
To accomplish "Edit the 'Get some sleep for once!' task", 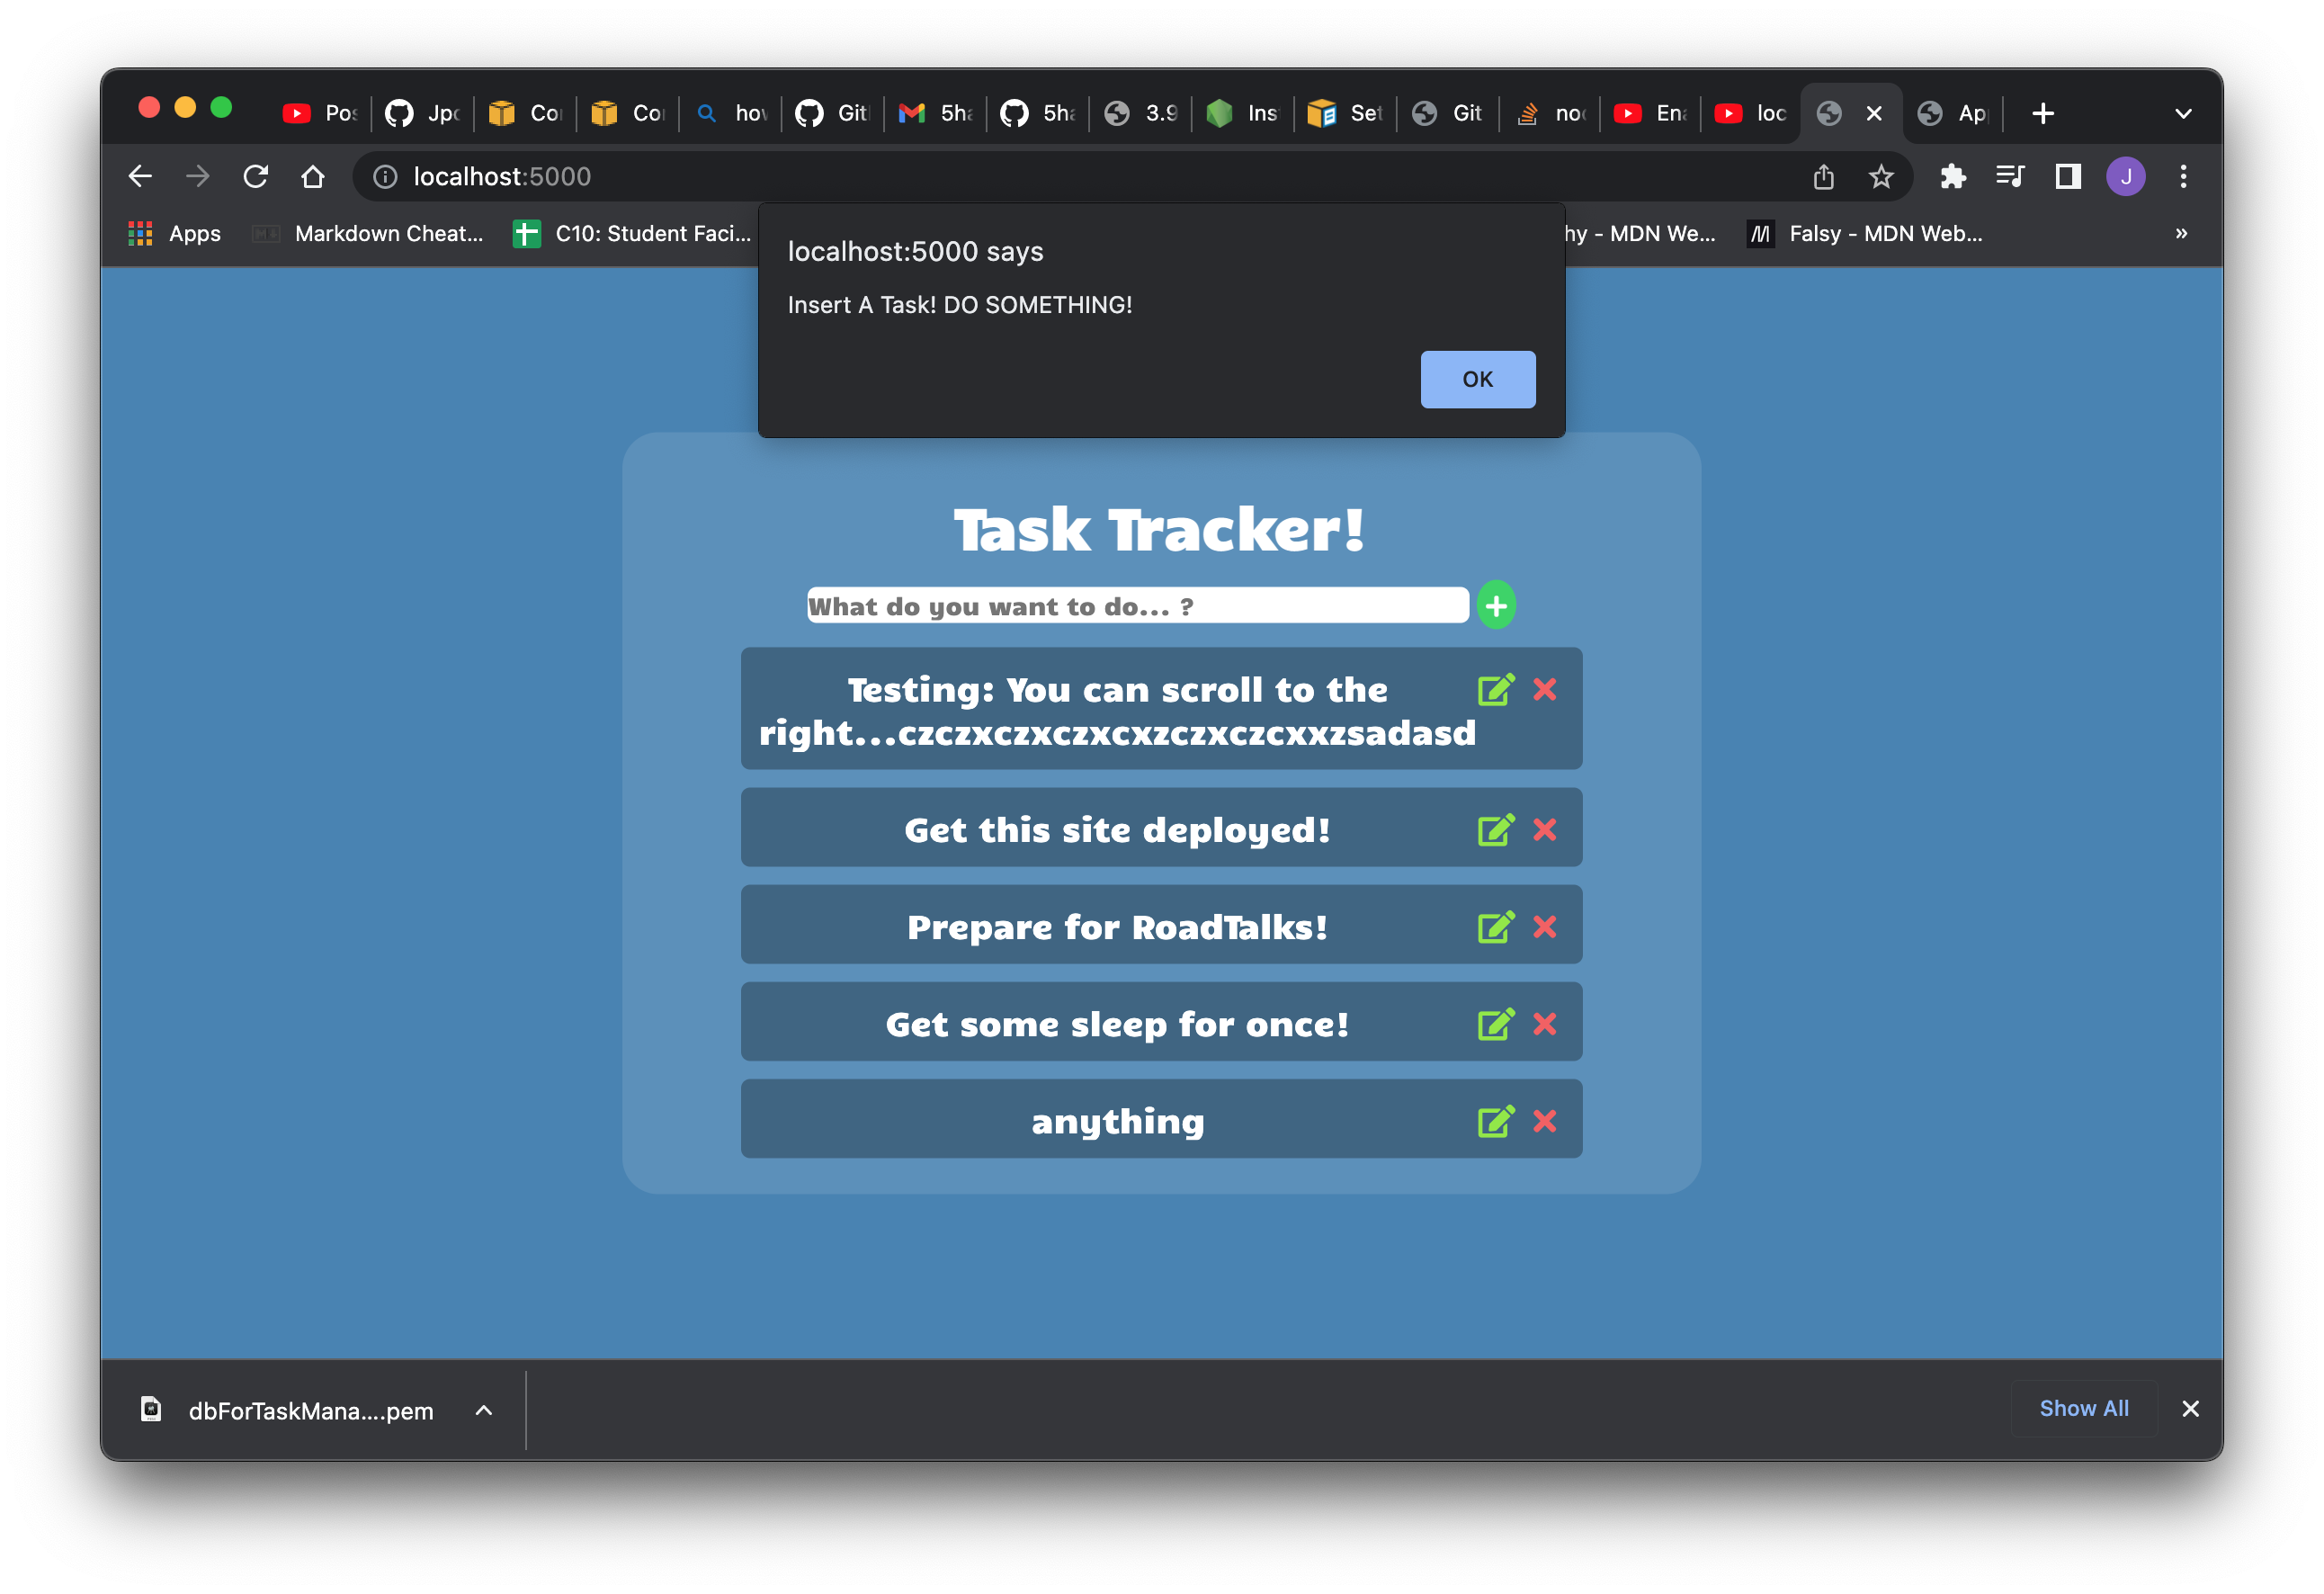I will [1495, 1024].
